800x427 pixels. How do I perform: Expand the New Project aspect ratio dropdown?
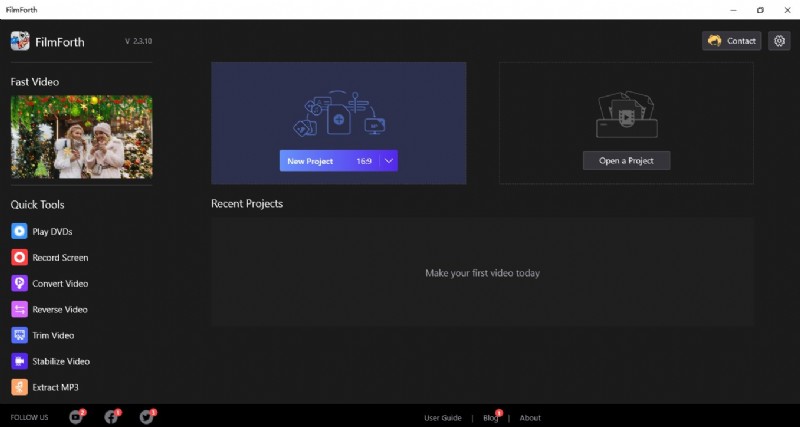pos(389,160)
